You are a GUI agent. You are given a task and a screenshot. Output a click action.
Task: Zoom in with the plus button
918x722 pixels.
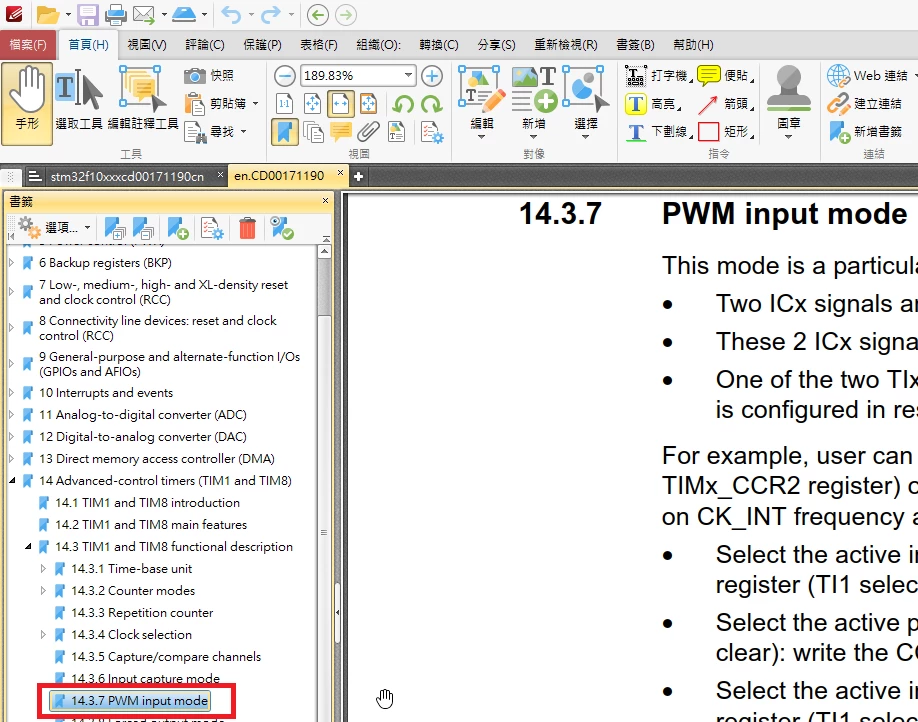point(432,76)
